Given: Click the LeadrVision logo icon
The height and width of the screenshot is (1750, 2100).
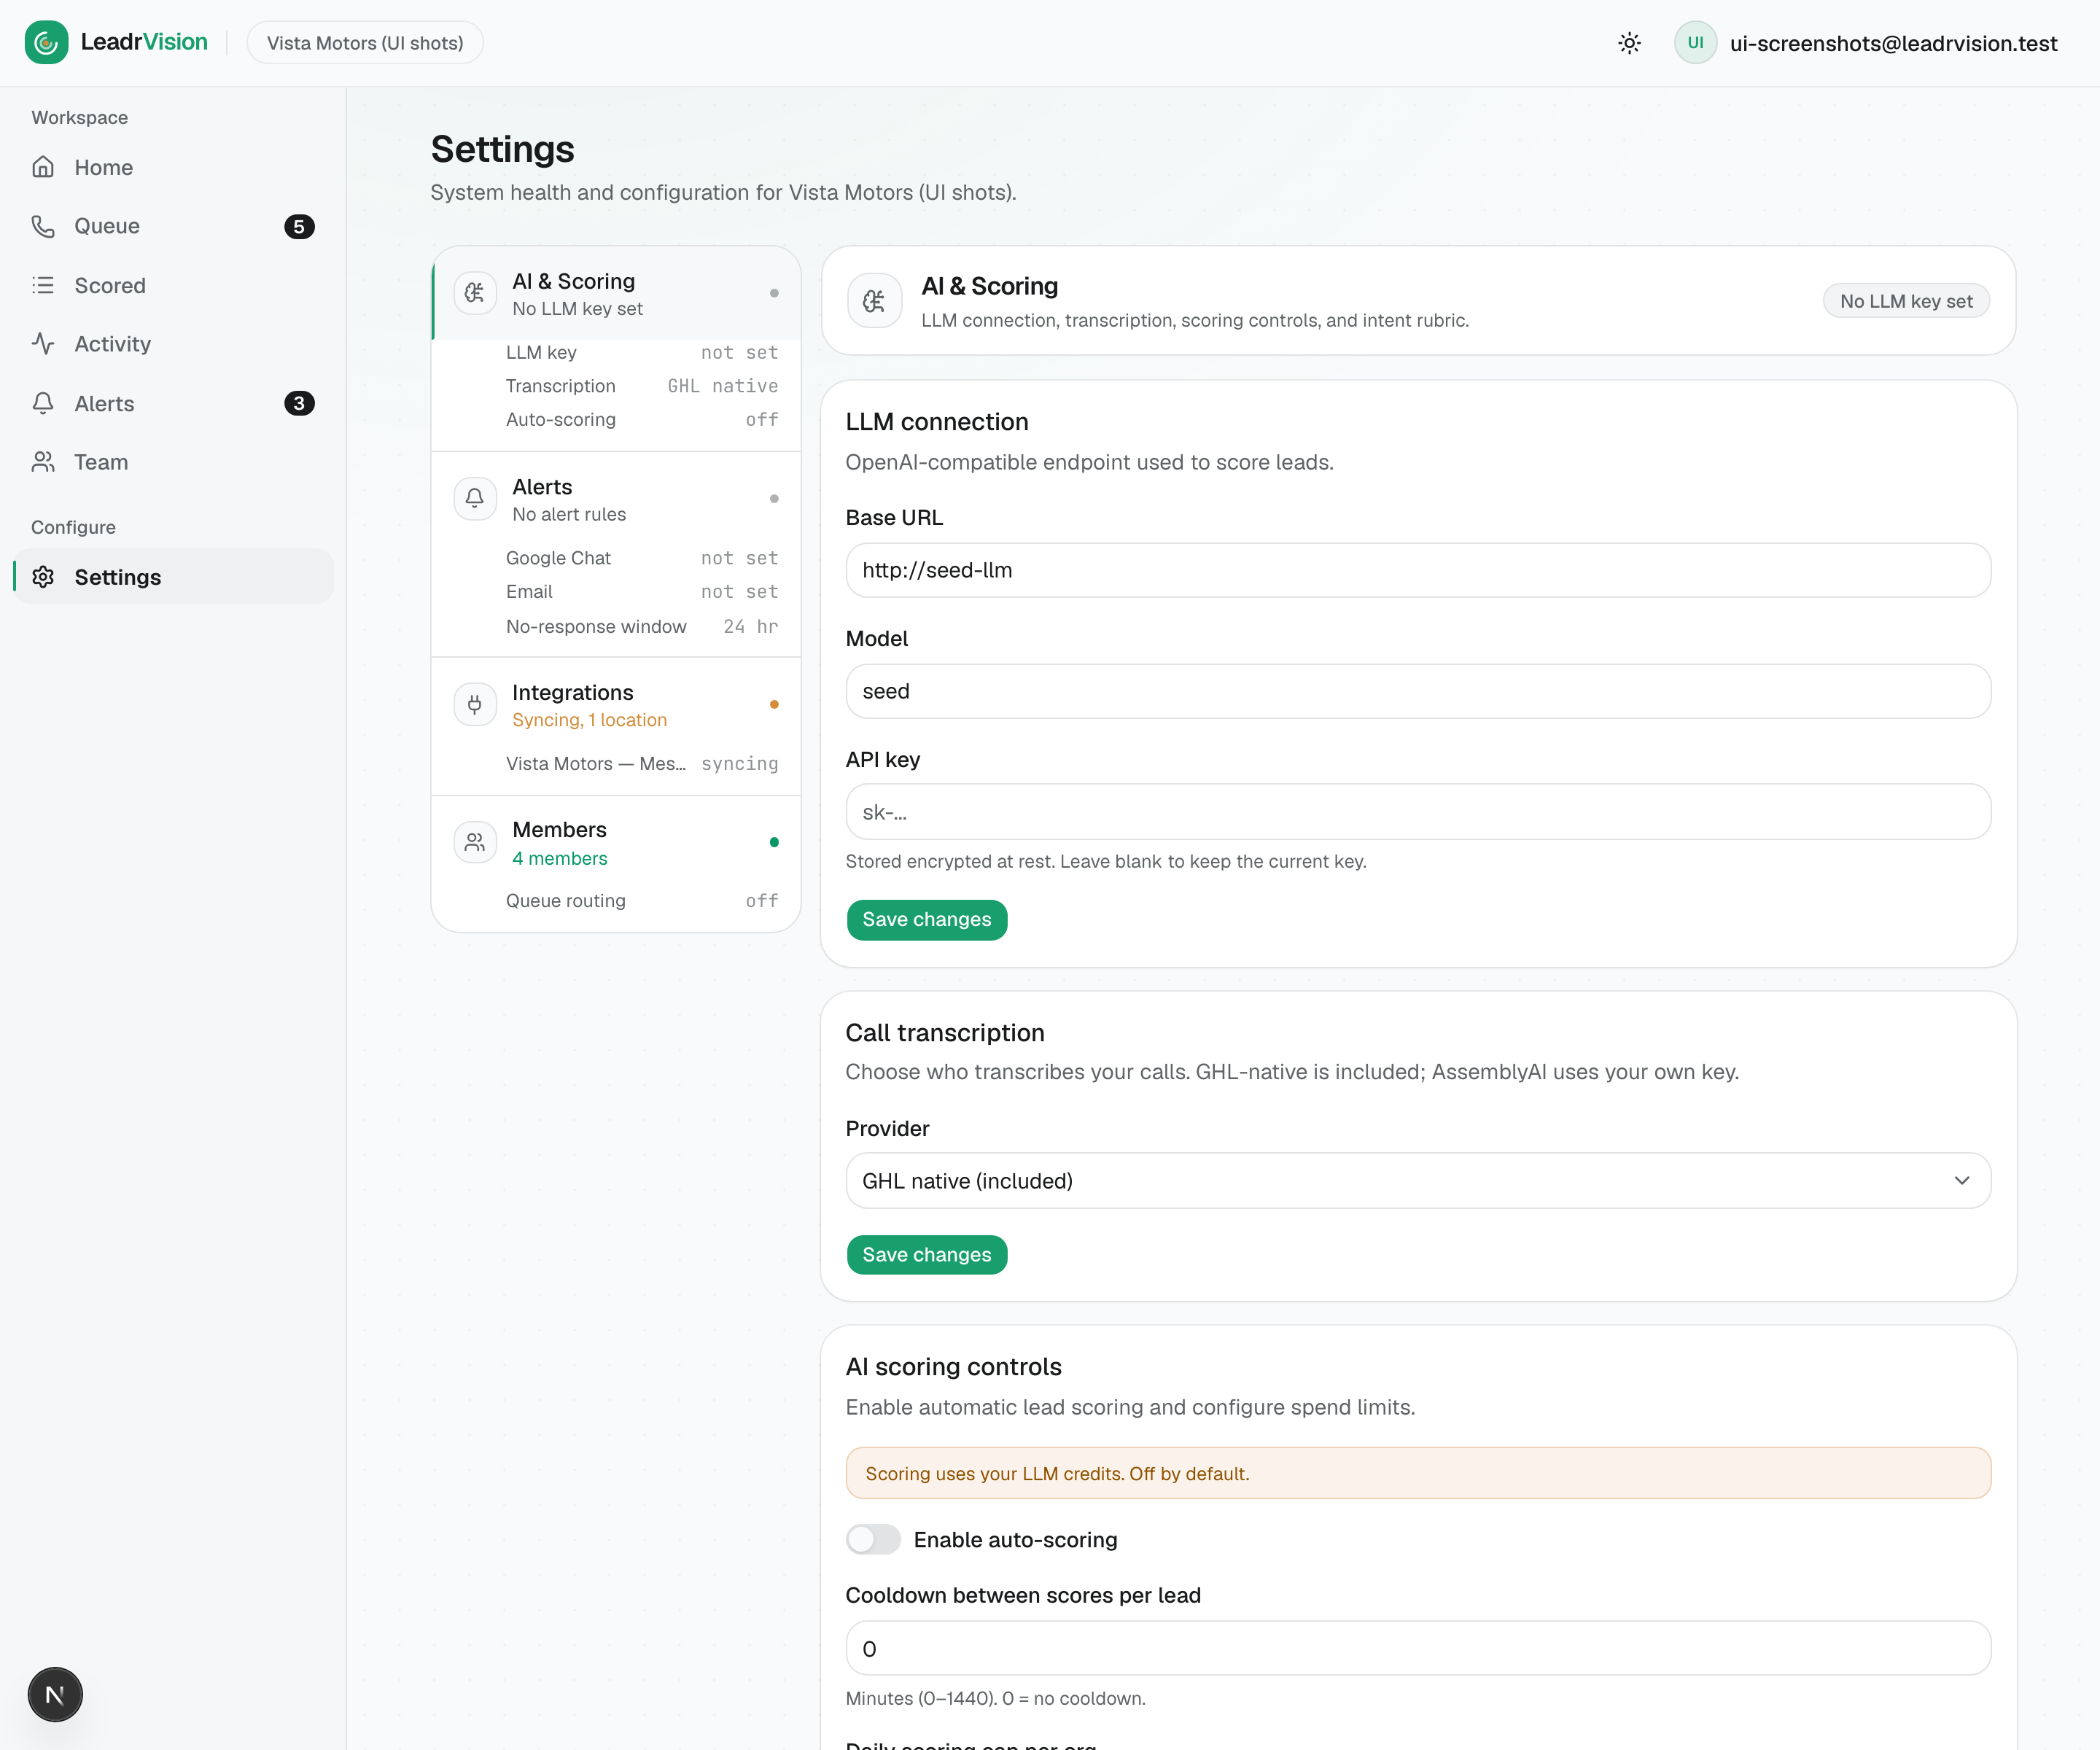Looking at the screenshot, I should 46,42.
